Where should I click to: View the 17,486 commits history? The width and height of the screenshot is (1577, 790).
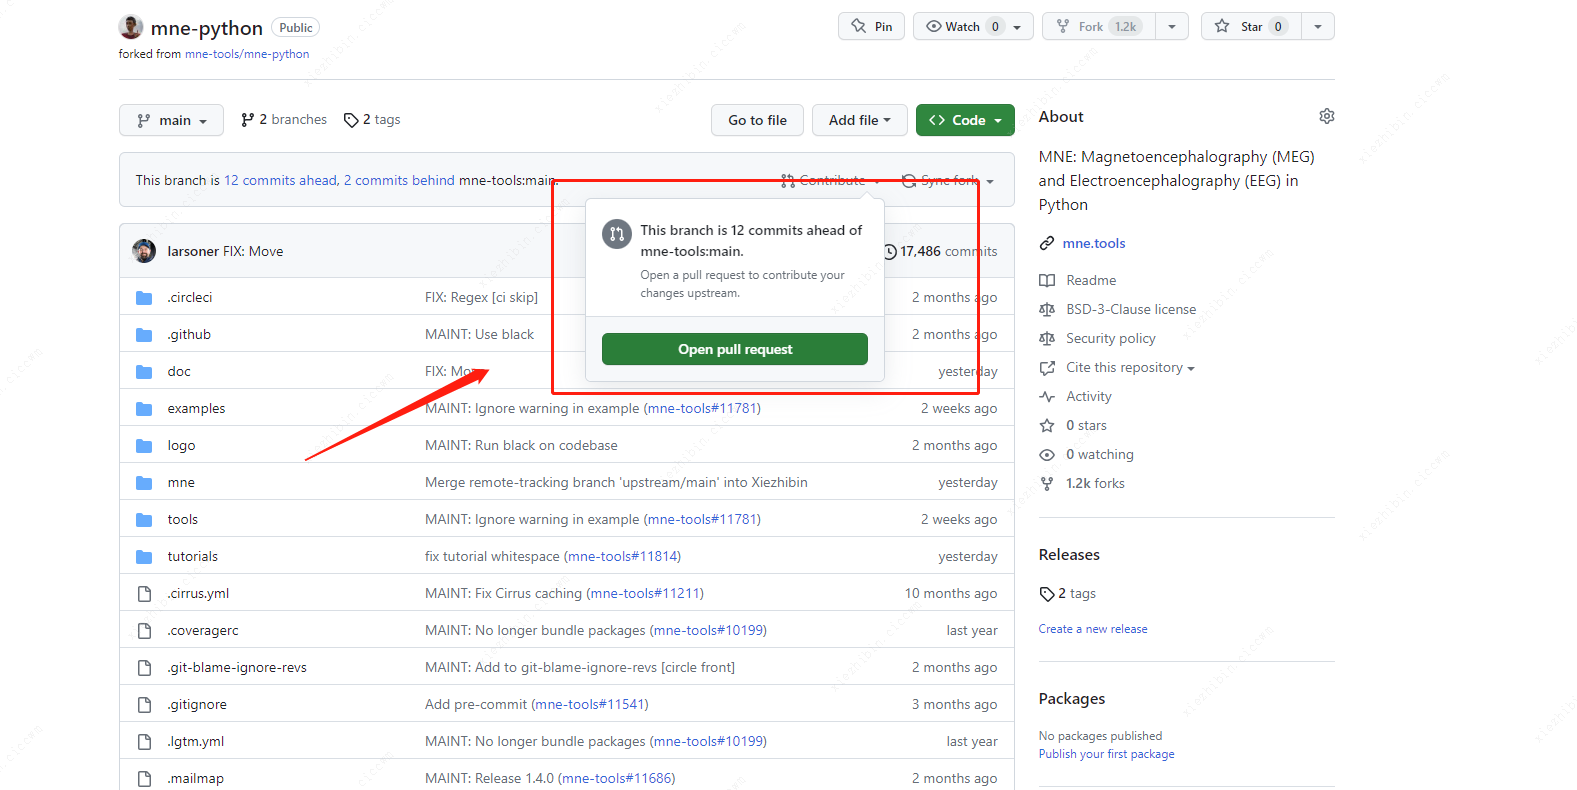click(x=940, y=251)
